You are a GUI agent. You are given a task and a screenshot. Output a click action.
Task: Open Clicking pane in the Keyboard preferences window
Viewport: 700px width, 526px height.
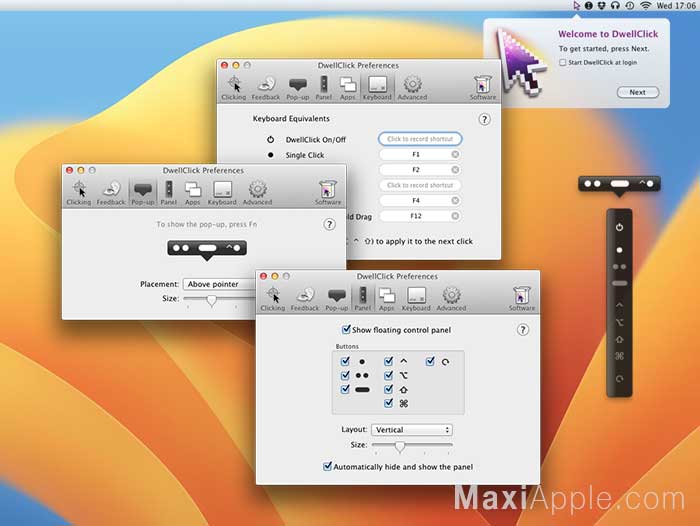pyautogui.click(x=233, y=88)
